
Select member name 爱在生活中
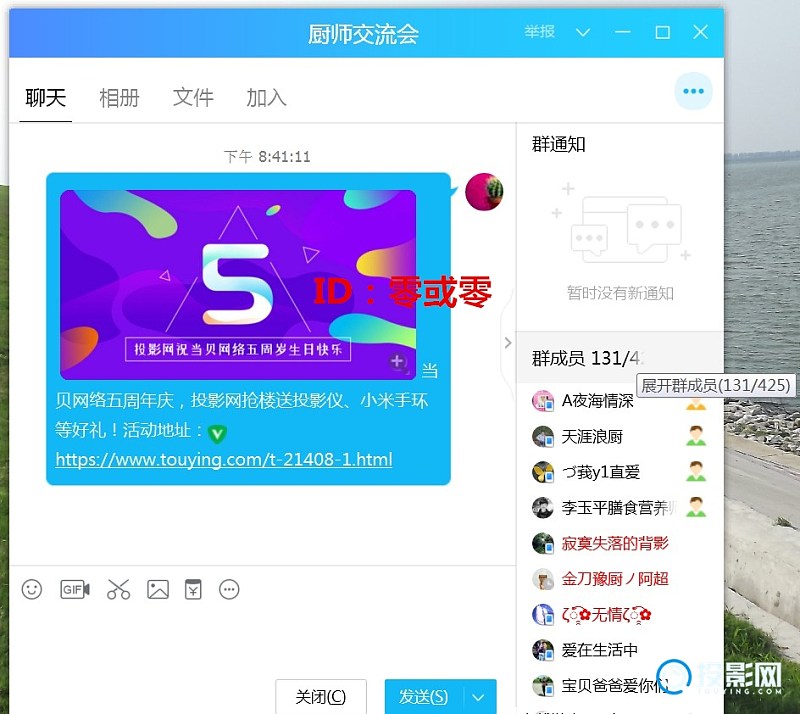click(599, 650)
